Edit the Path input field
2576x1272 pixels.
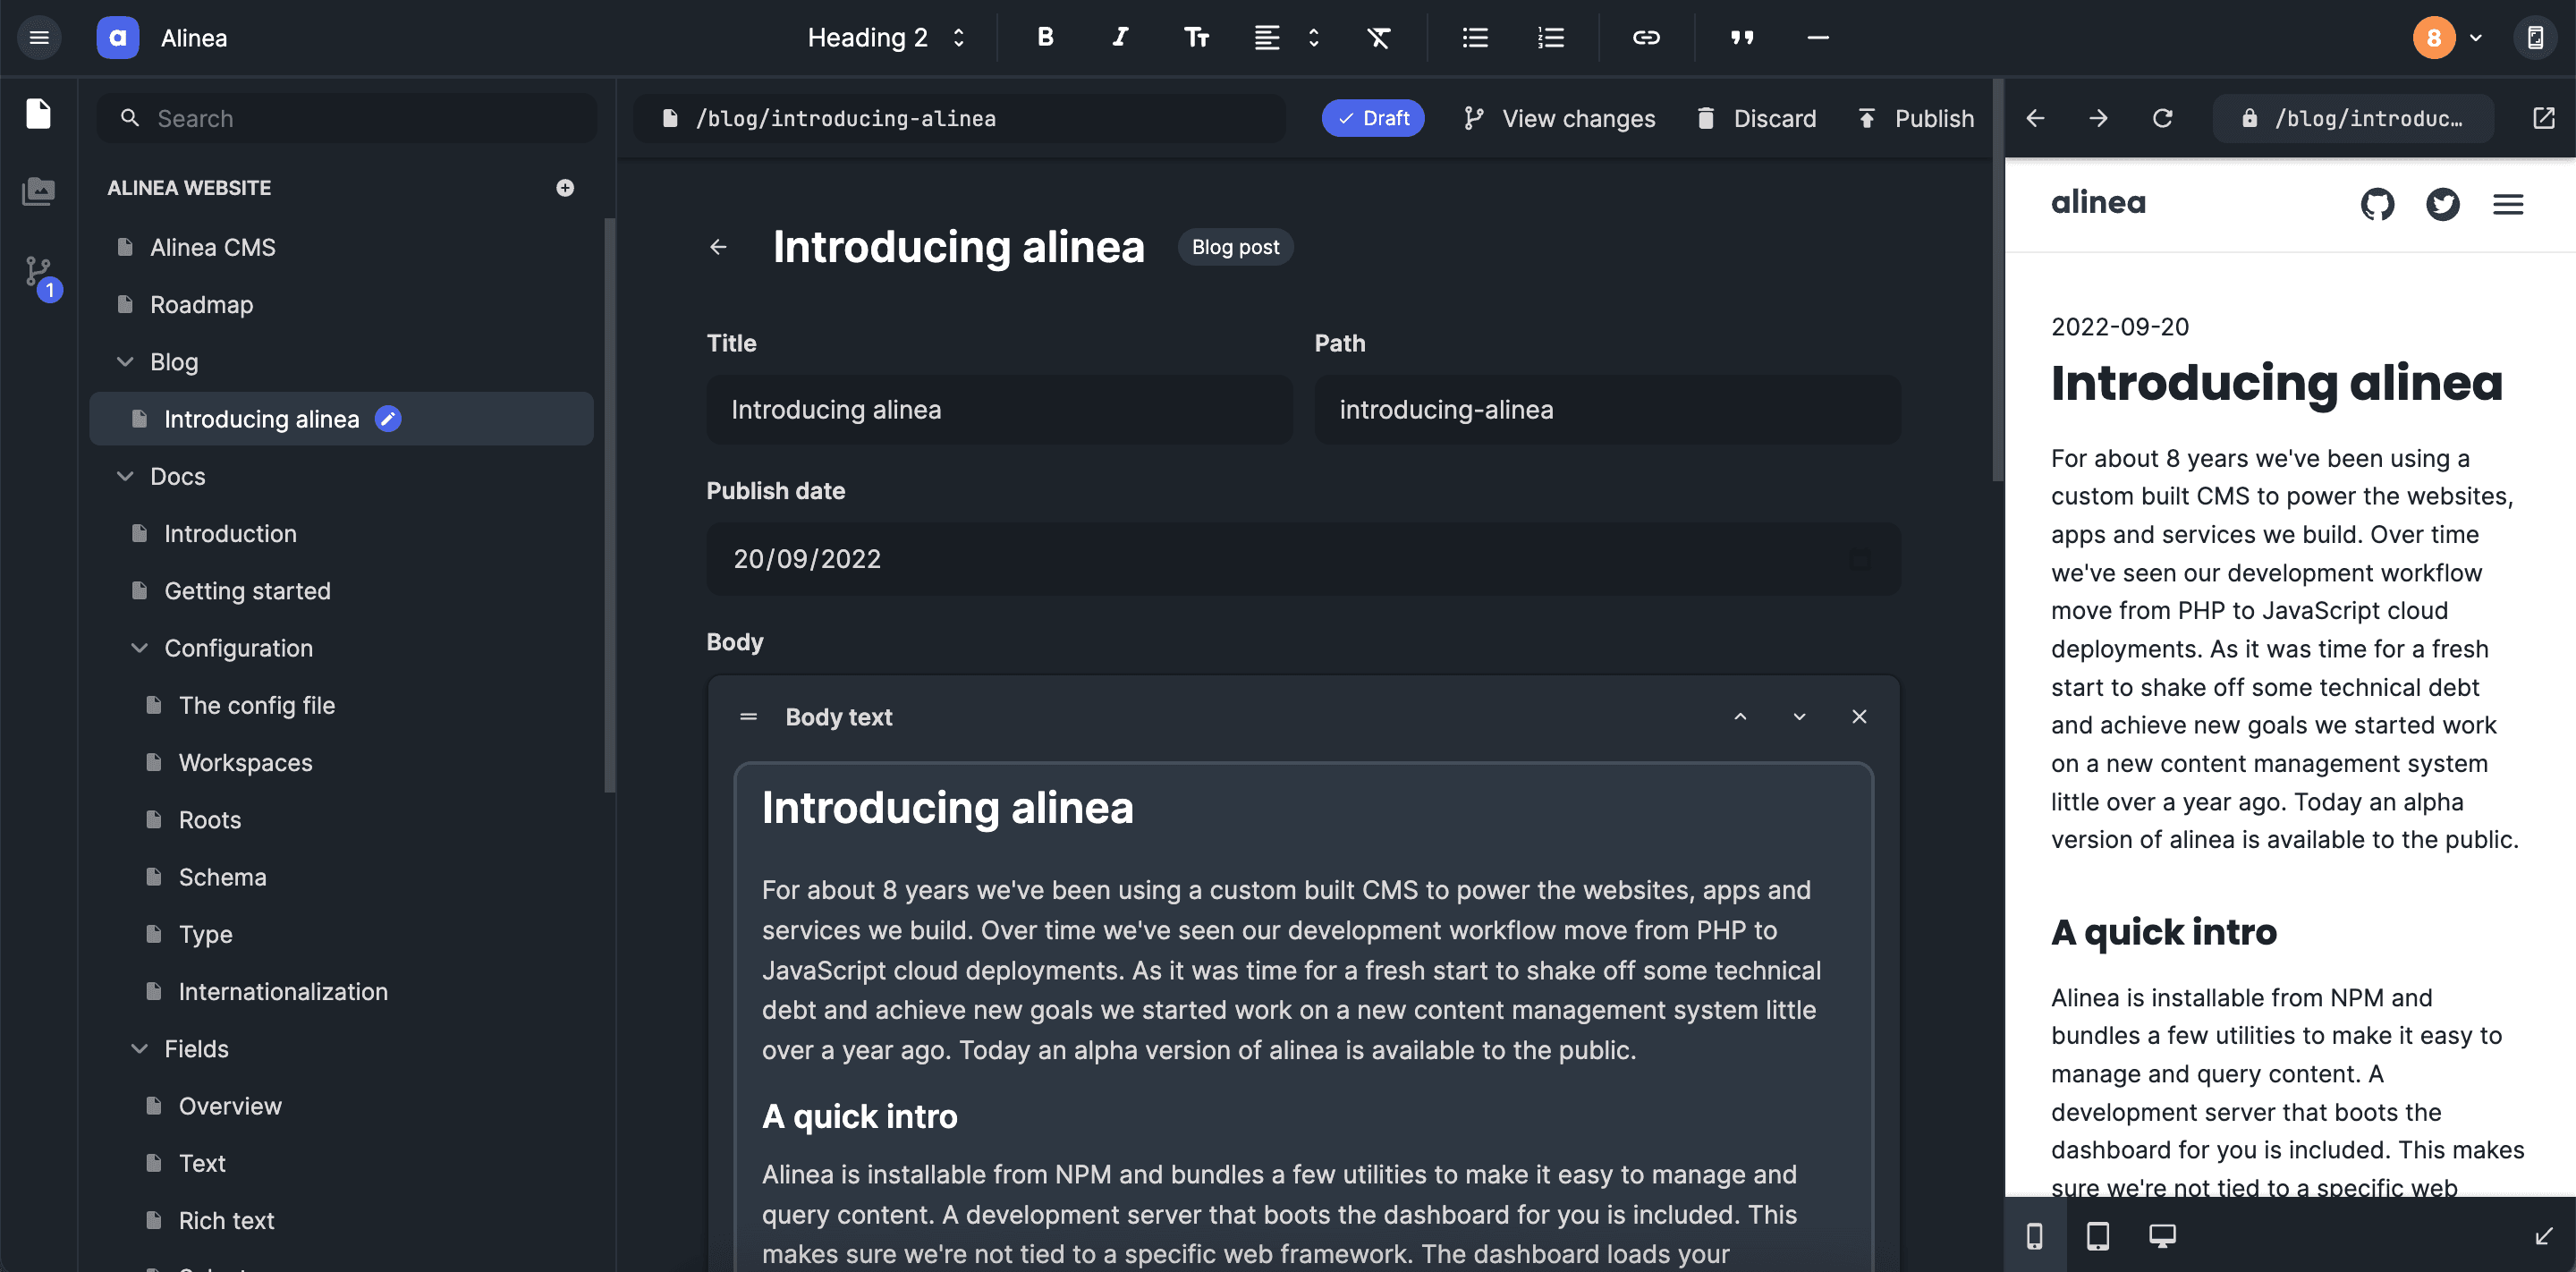(x=1607, y=409)
